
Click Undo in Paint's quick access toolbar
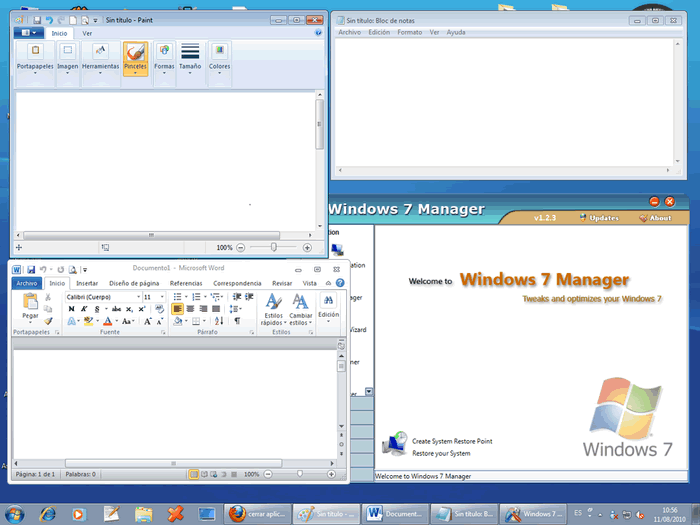point(49,20)
